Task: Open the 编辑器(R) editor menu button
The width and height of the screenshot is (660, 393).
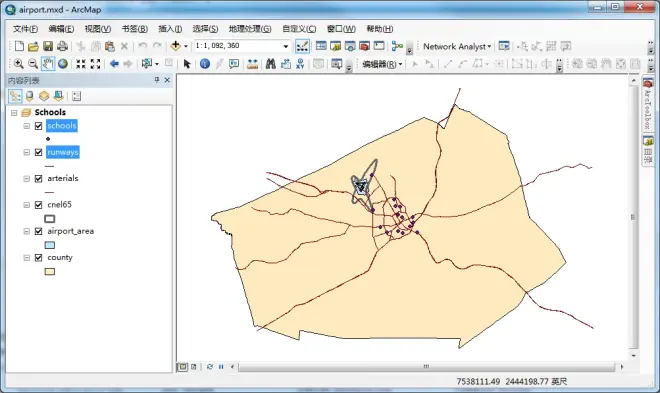Action: pos(382,64)
